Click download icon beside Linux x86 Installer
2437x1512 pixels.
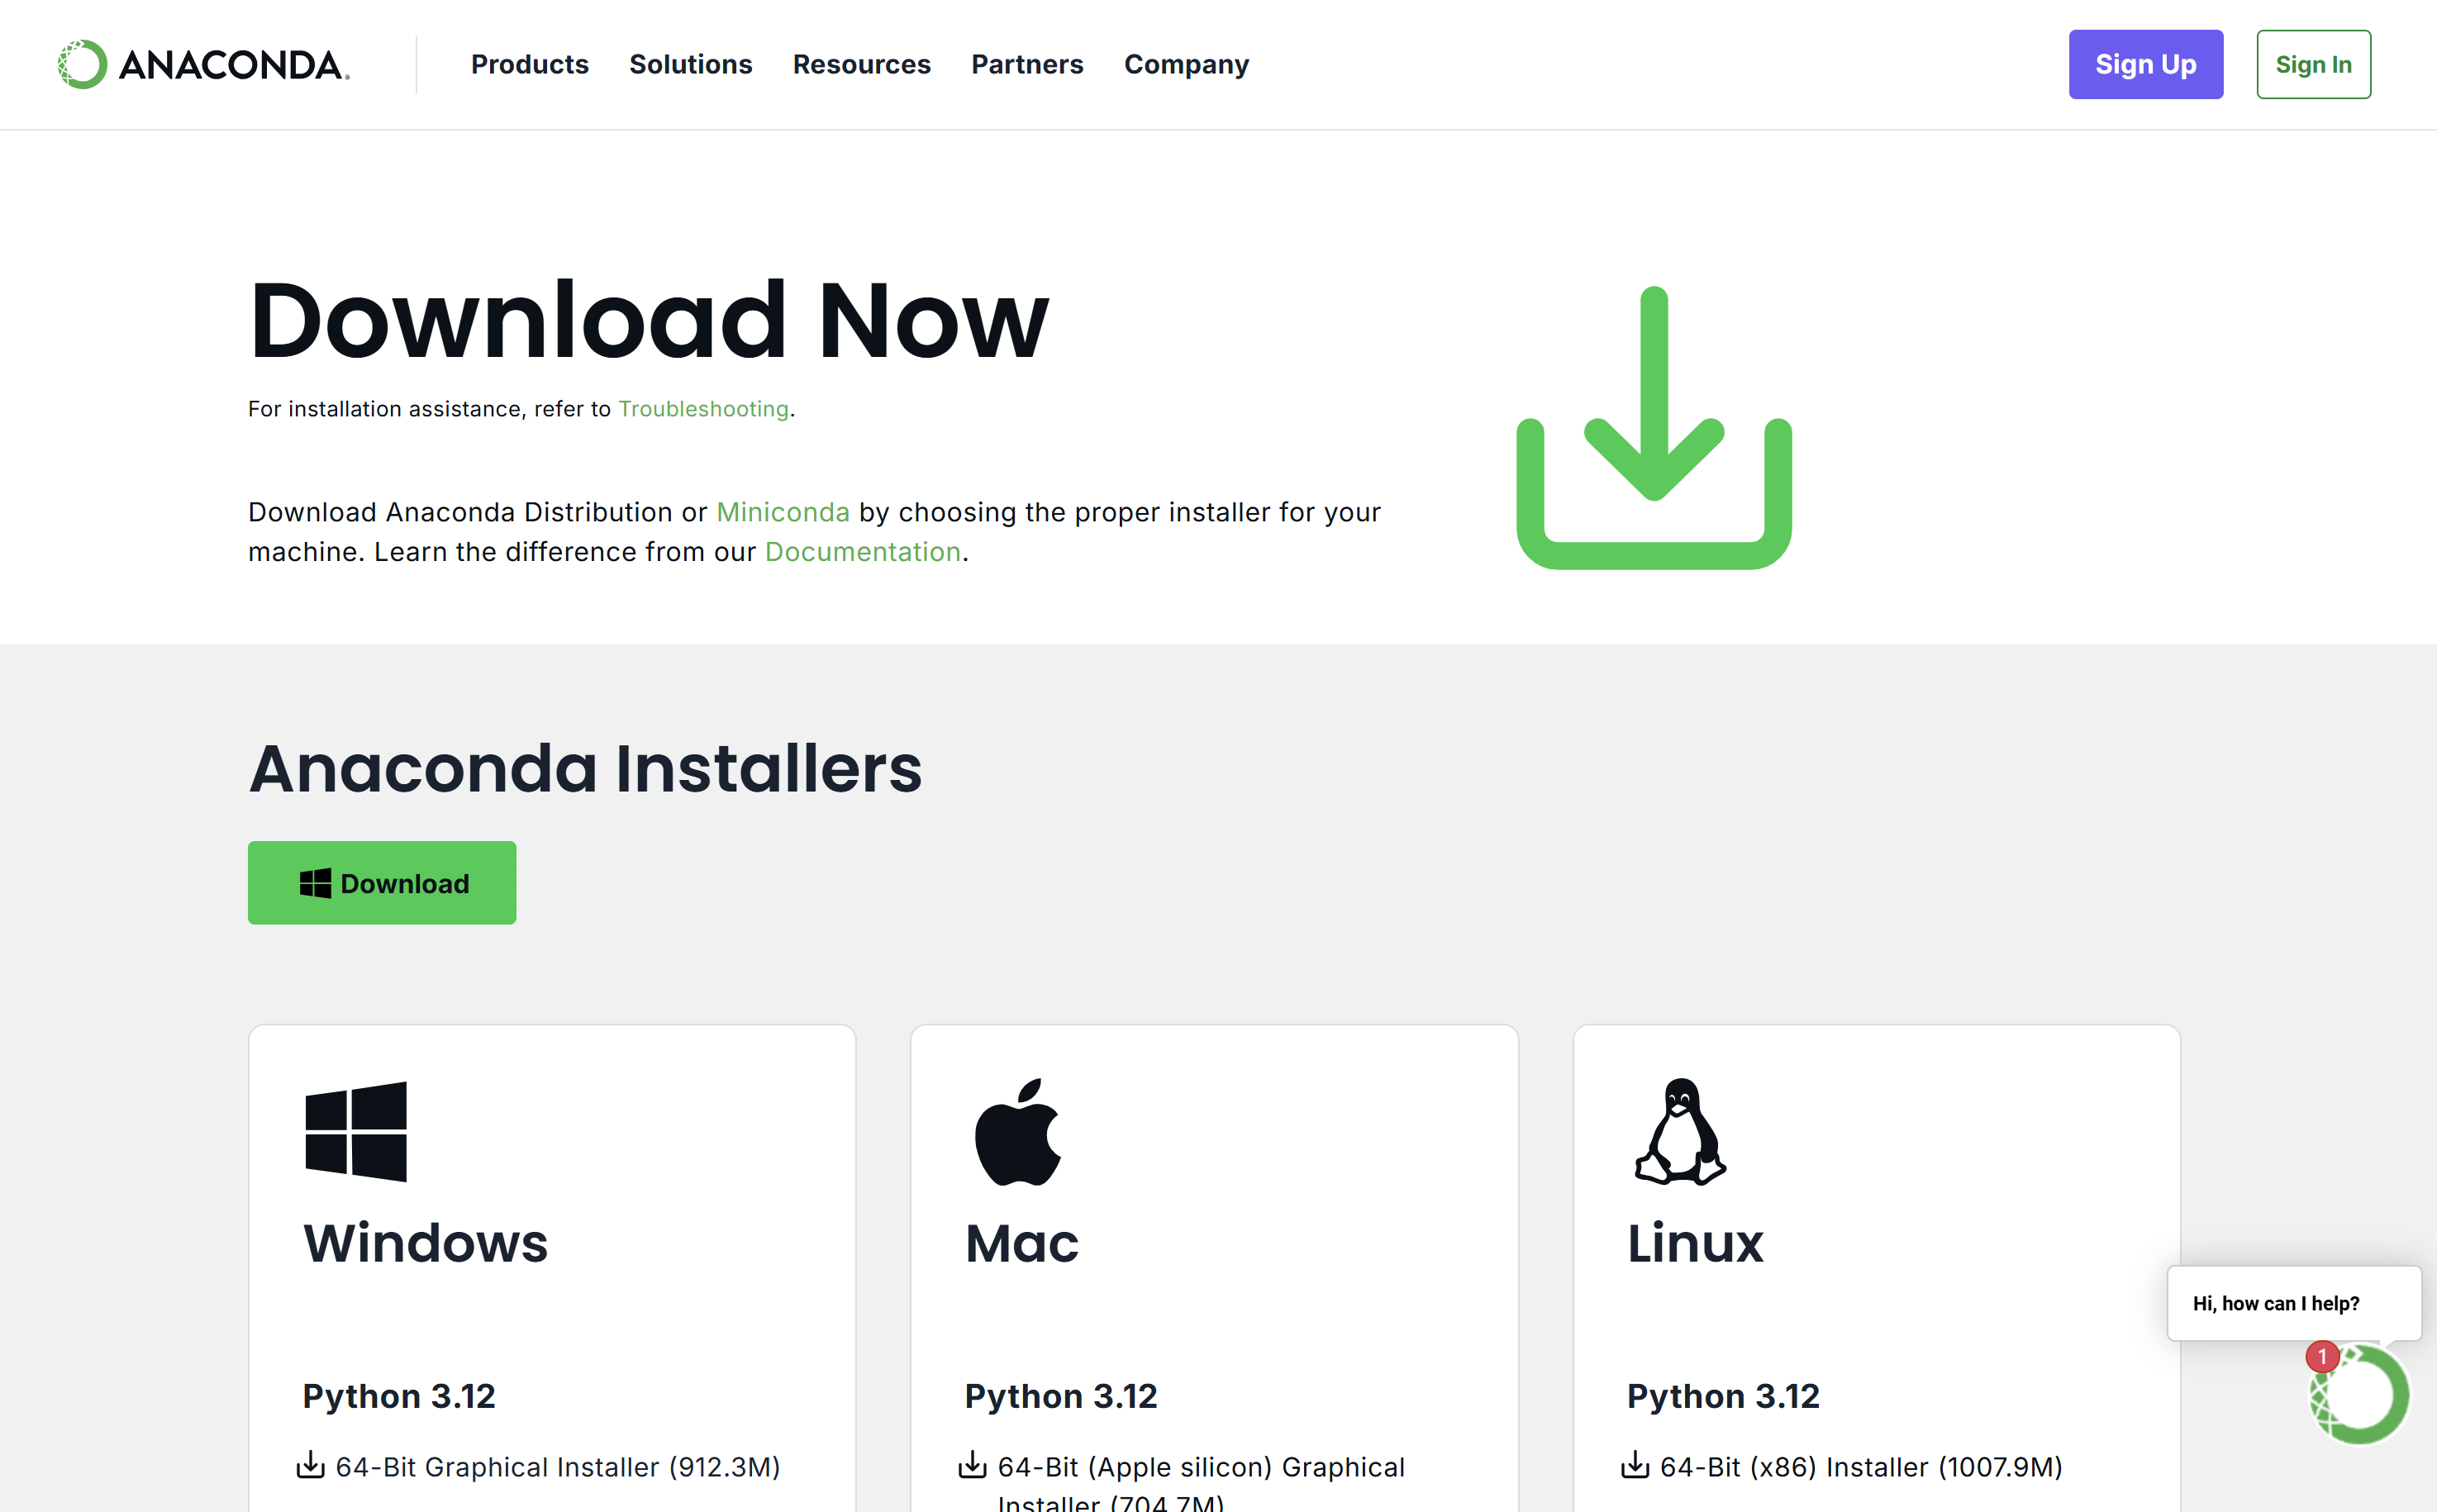coord(1635,1465)
